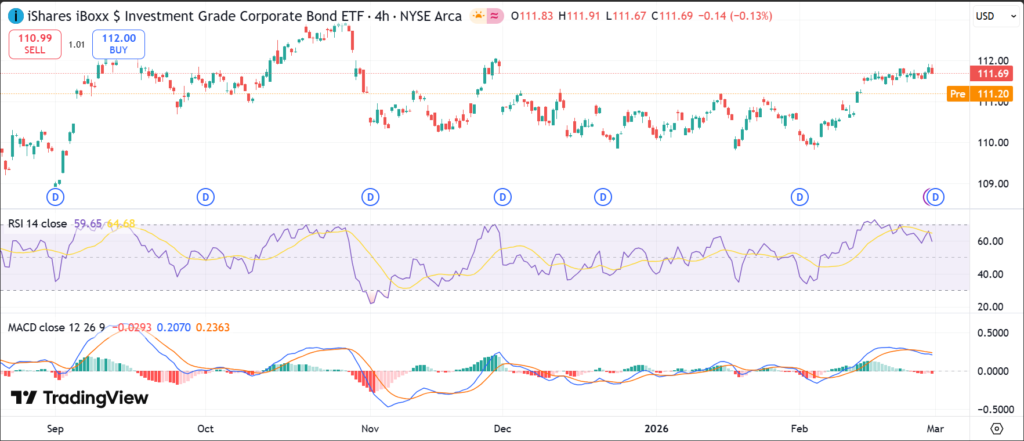Click the D dividend marker above Oct

[207, 195]
